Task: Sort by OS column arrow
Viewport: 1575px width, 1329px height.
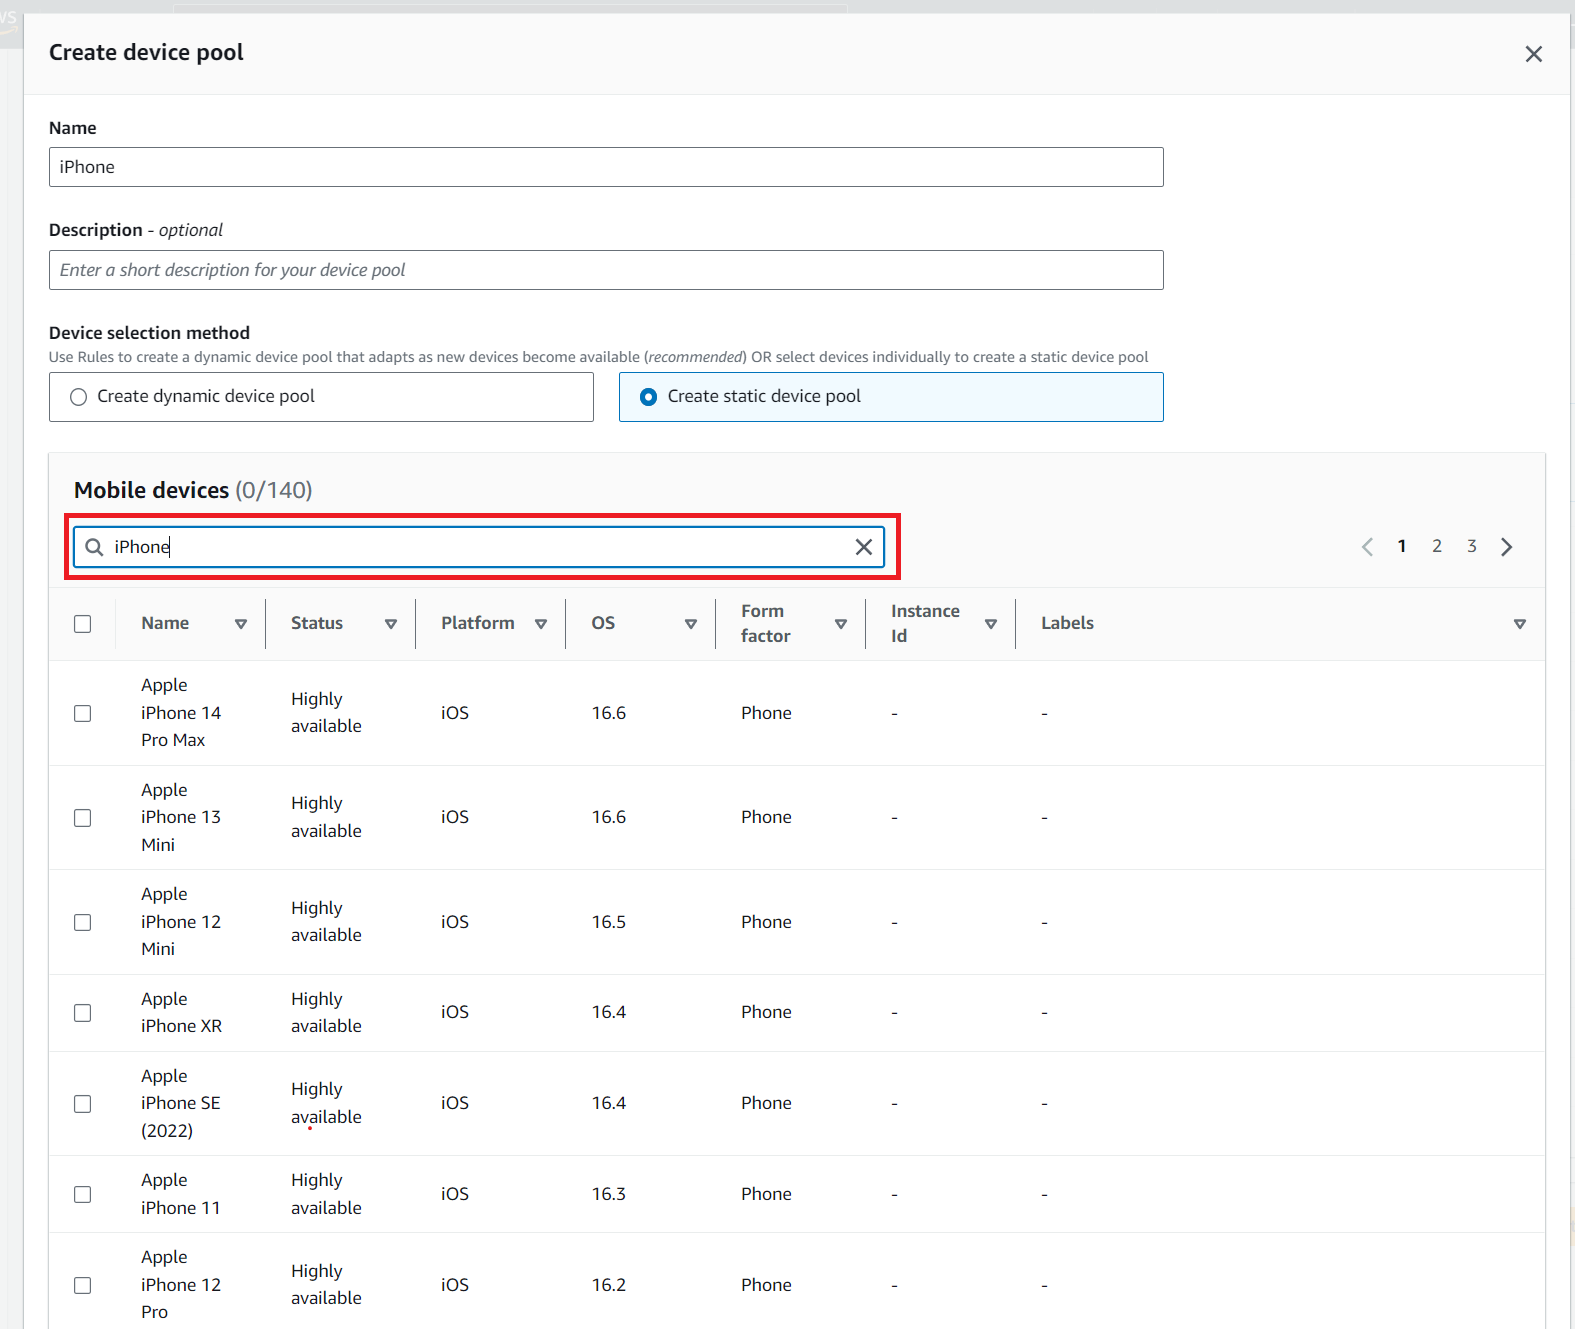Action: 691,624
